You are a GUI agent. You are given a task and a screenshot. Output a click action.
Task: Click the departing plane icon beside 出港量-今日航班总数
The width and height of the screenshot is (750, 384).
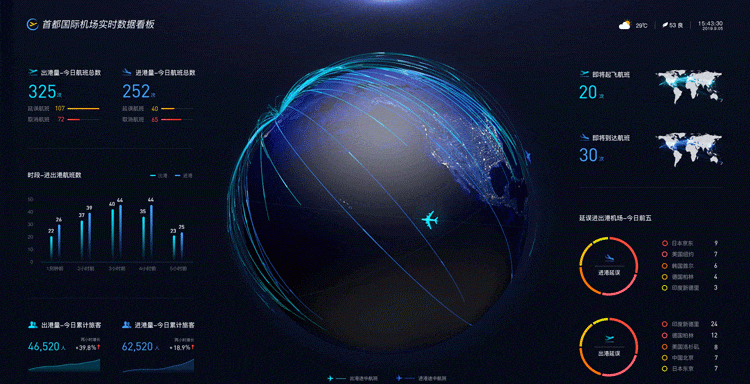[33, 73]
